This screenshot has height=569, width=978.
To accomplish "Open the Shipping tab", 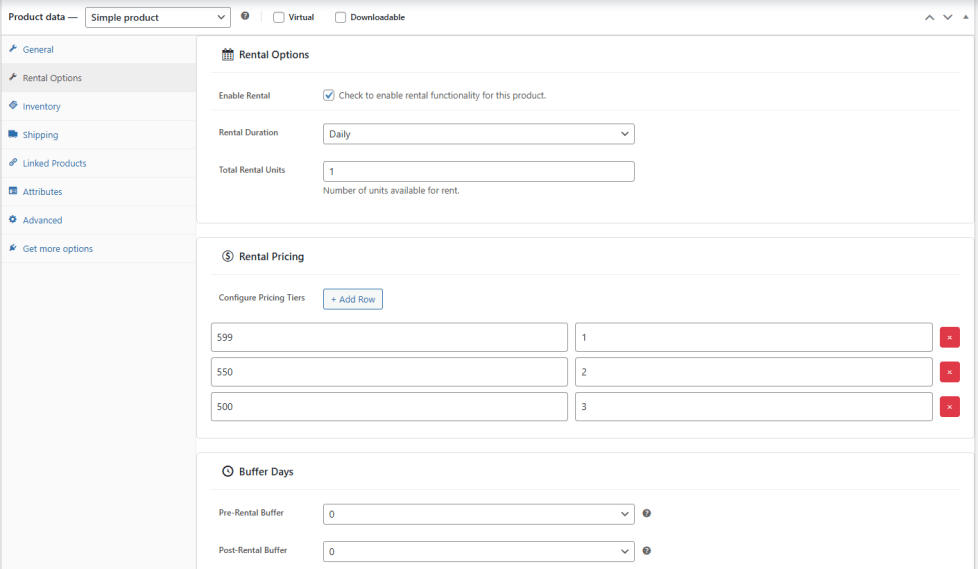I will point(40,135).
